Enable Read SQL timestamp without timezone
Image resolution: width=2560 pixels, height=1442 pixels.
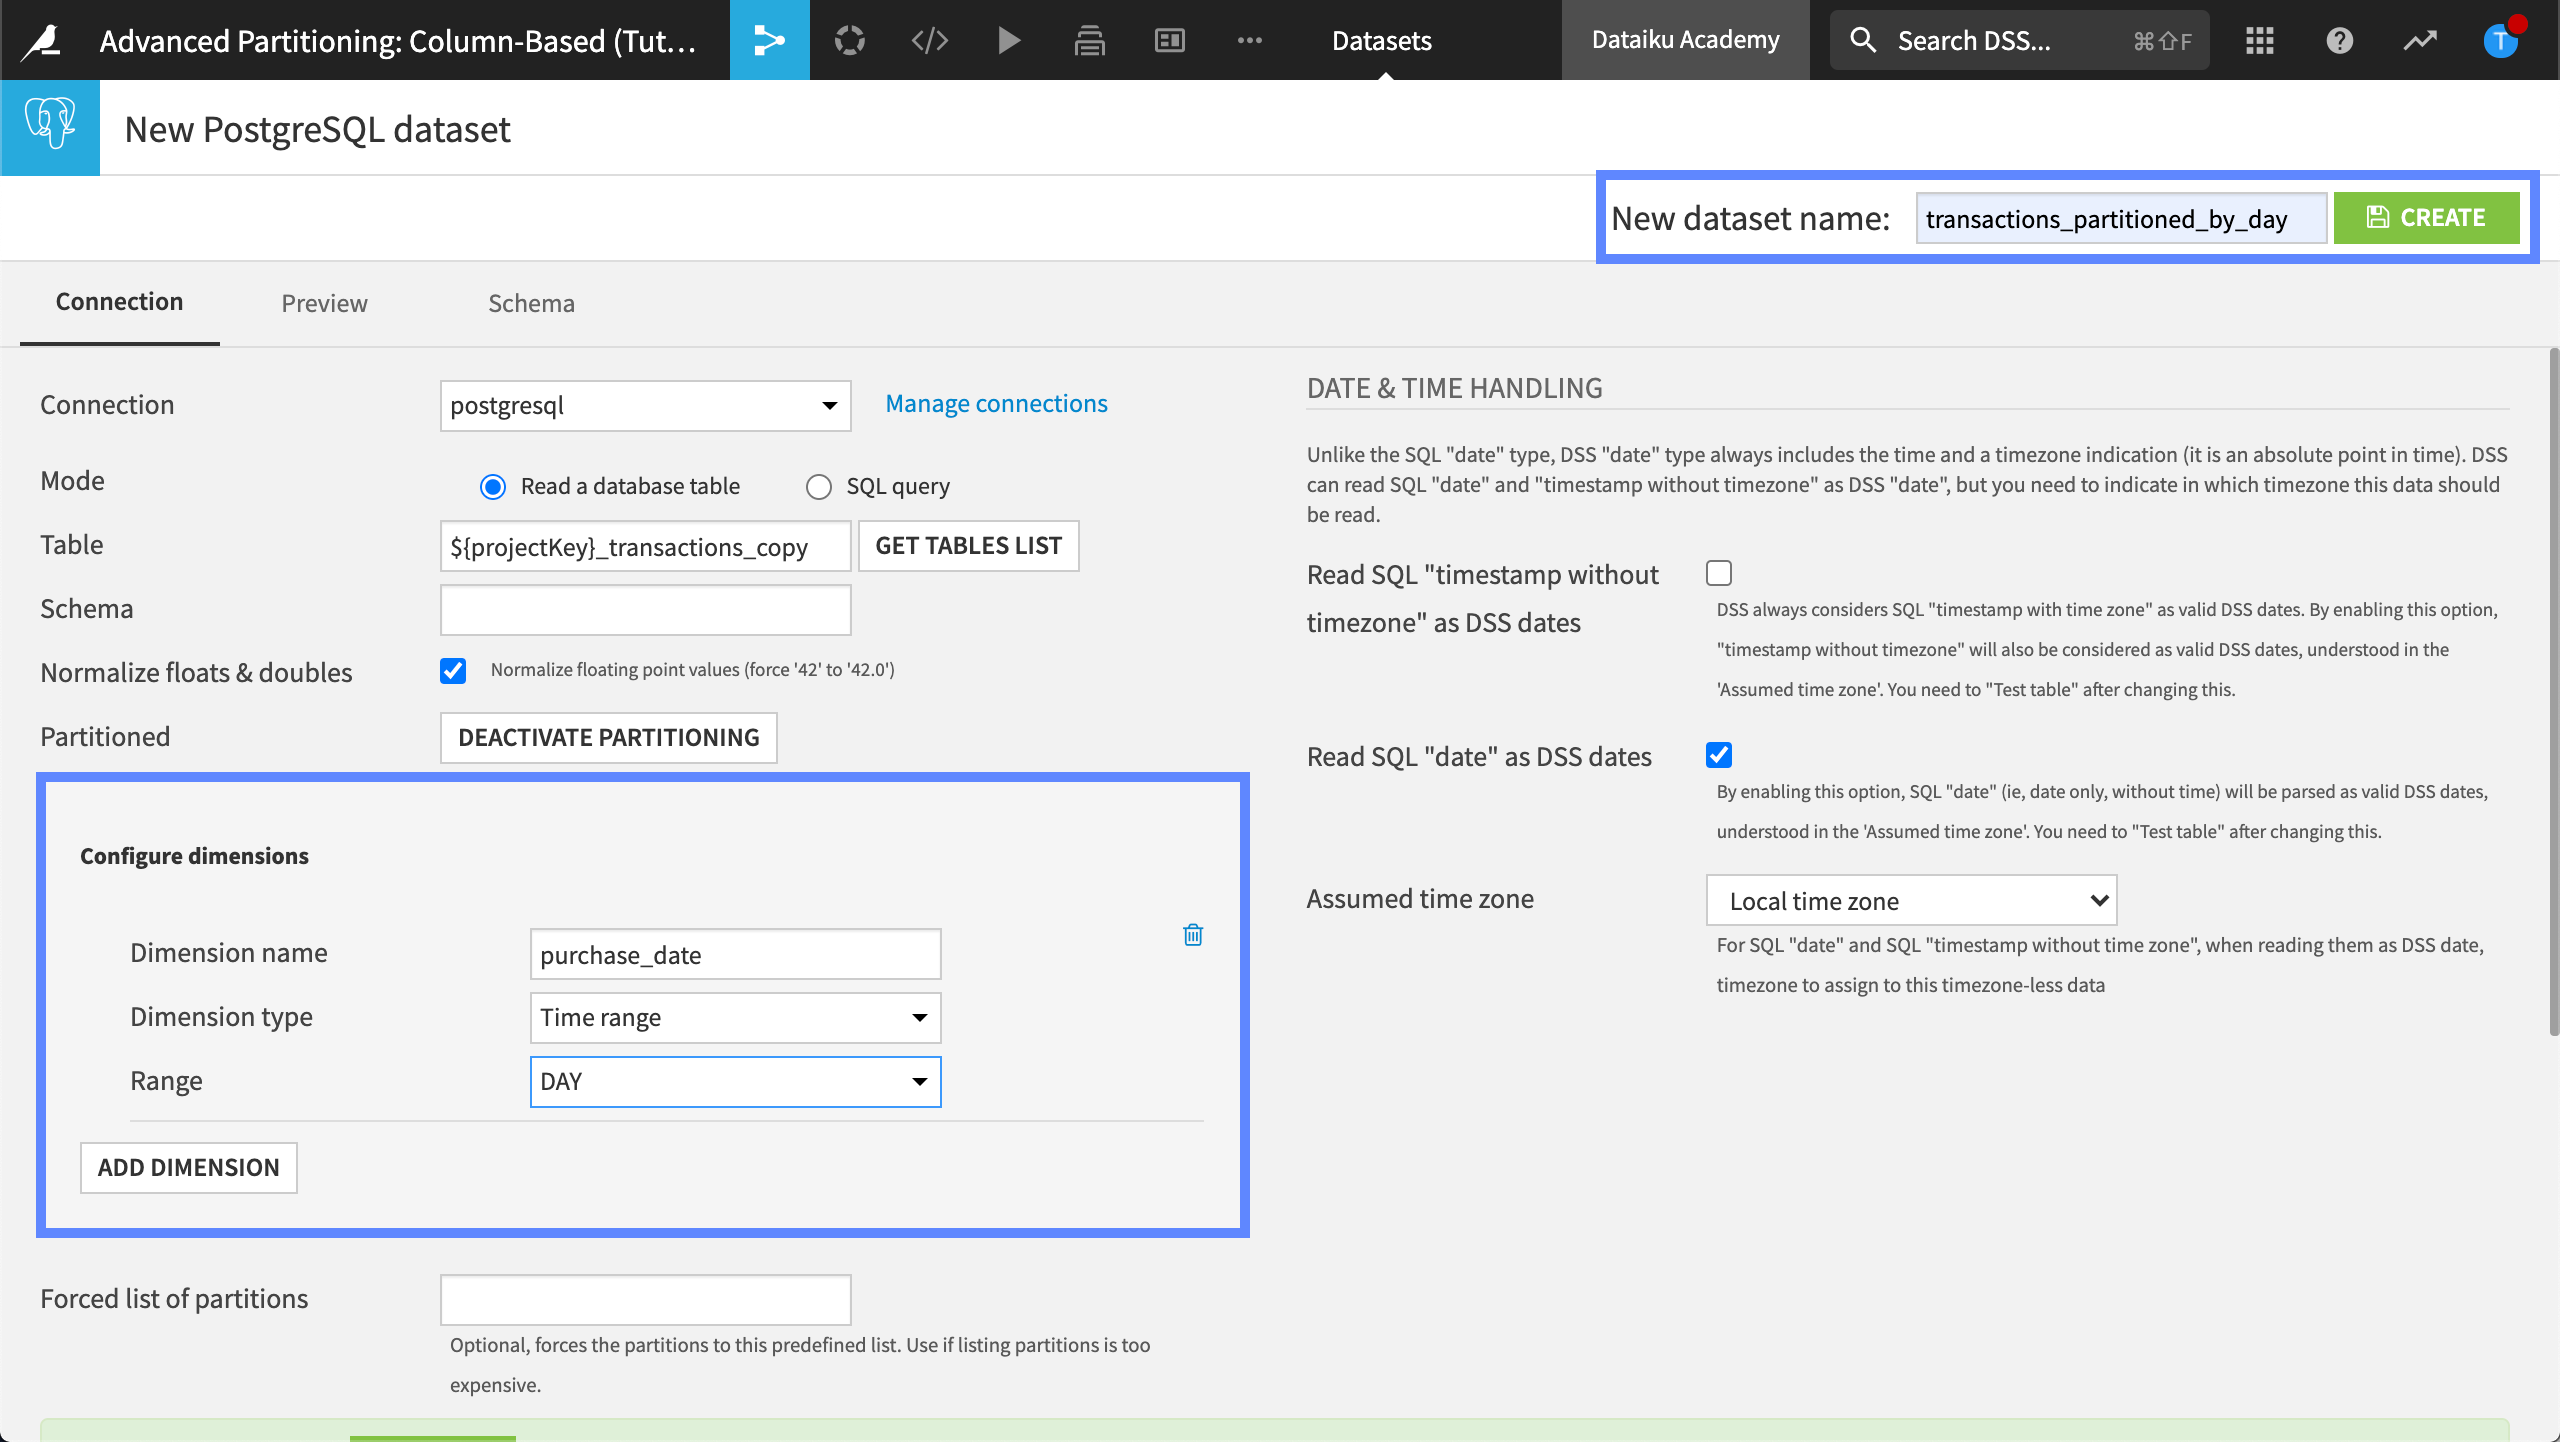tap(1718, 573)
